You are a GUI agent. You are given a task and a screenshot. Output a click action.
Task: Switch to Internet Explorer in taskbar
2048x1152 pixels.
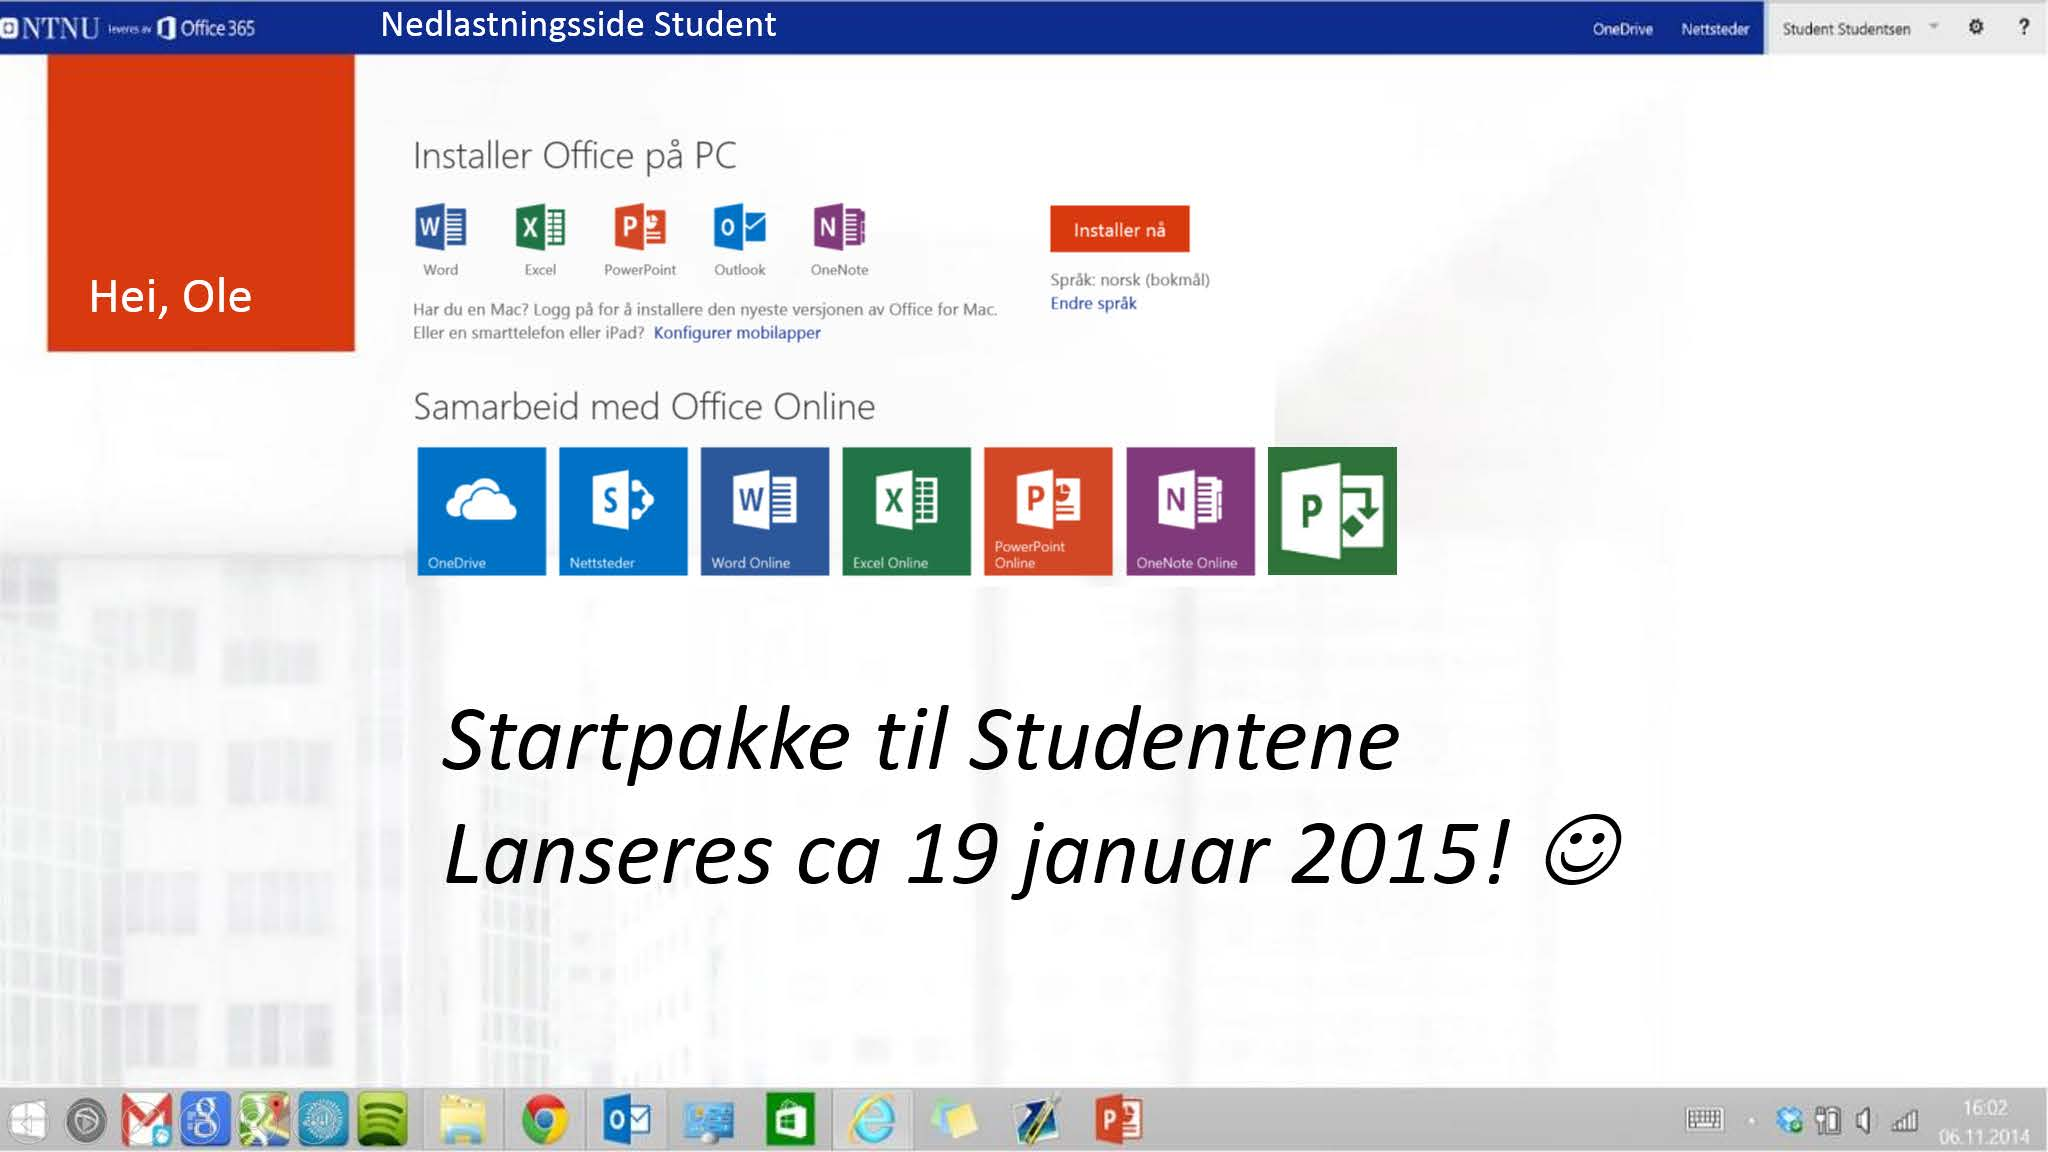point(873,1120)
